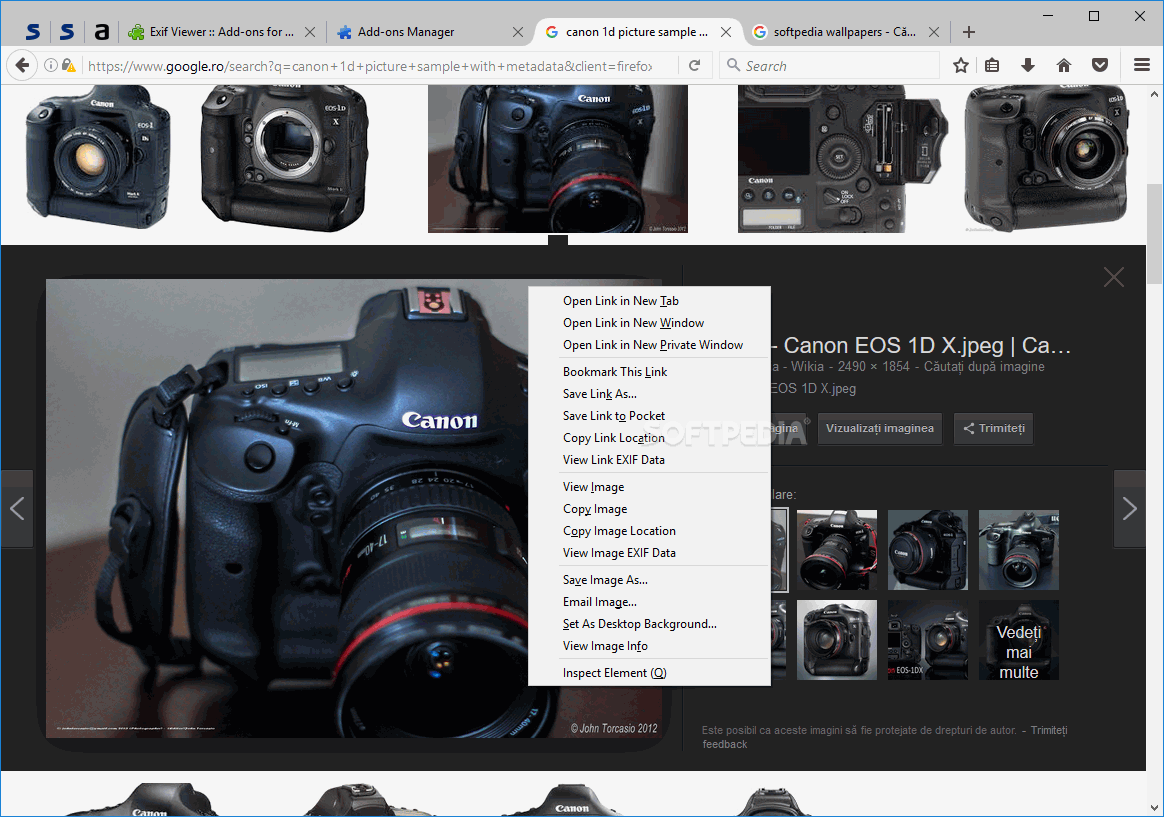This screenshot has width=1164, height=817.
Task: Go to the Home page icon
Action: coord(1064,65)
